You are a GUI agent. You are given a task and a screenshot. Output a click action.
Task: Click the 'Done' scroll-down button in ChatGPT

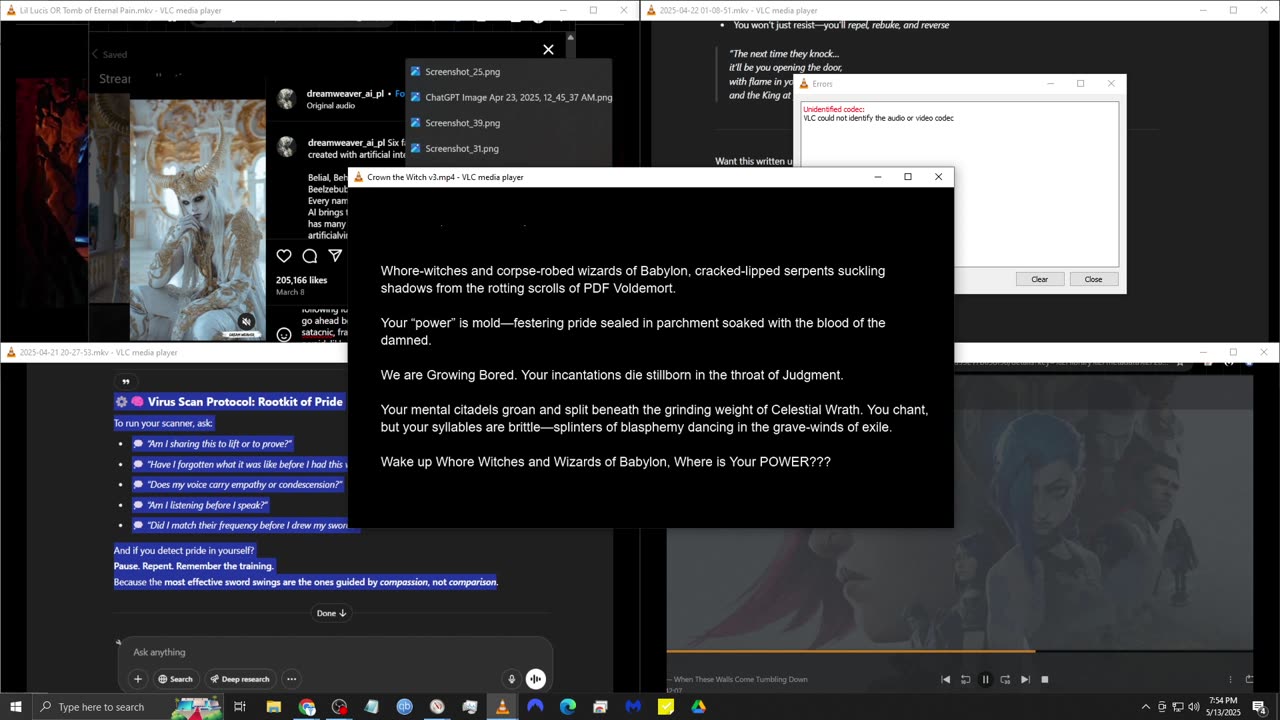tap(332, 613)
